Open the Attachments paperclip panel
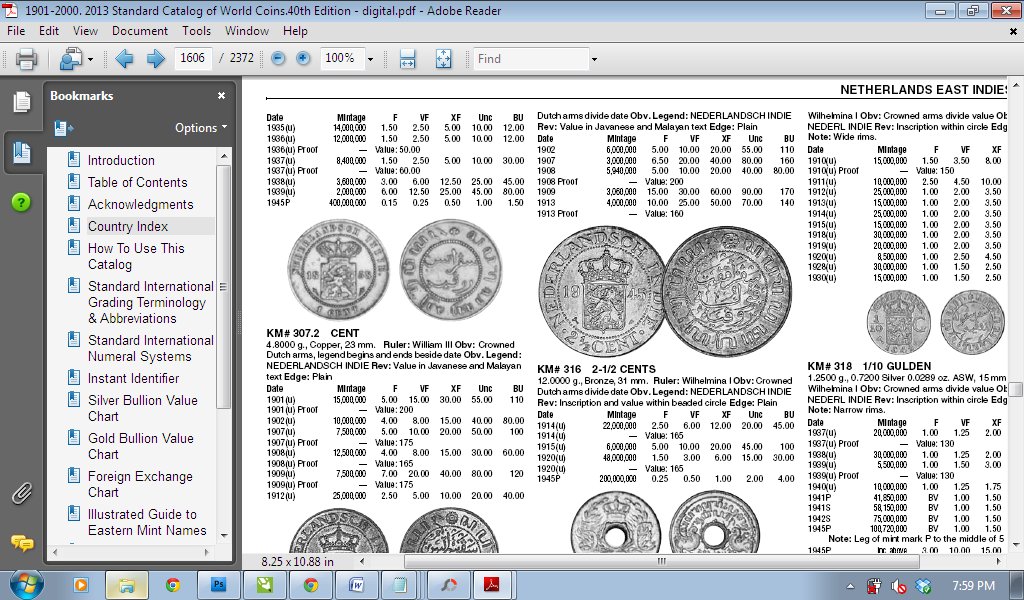Viewport: 1024px width, 600px height. [x=22, y=494]
